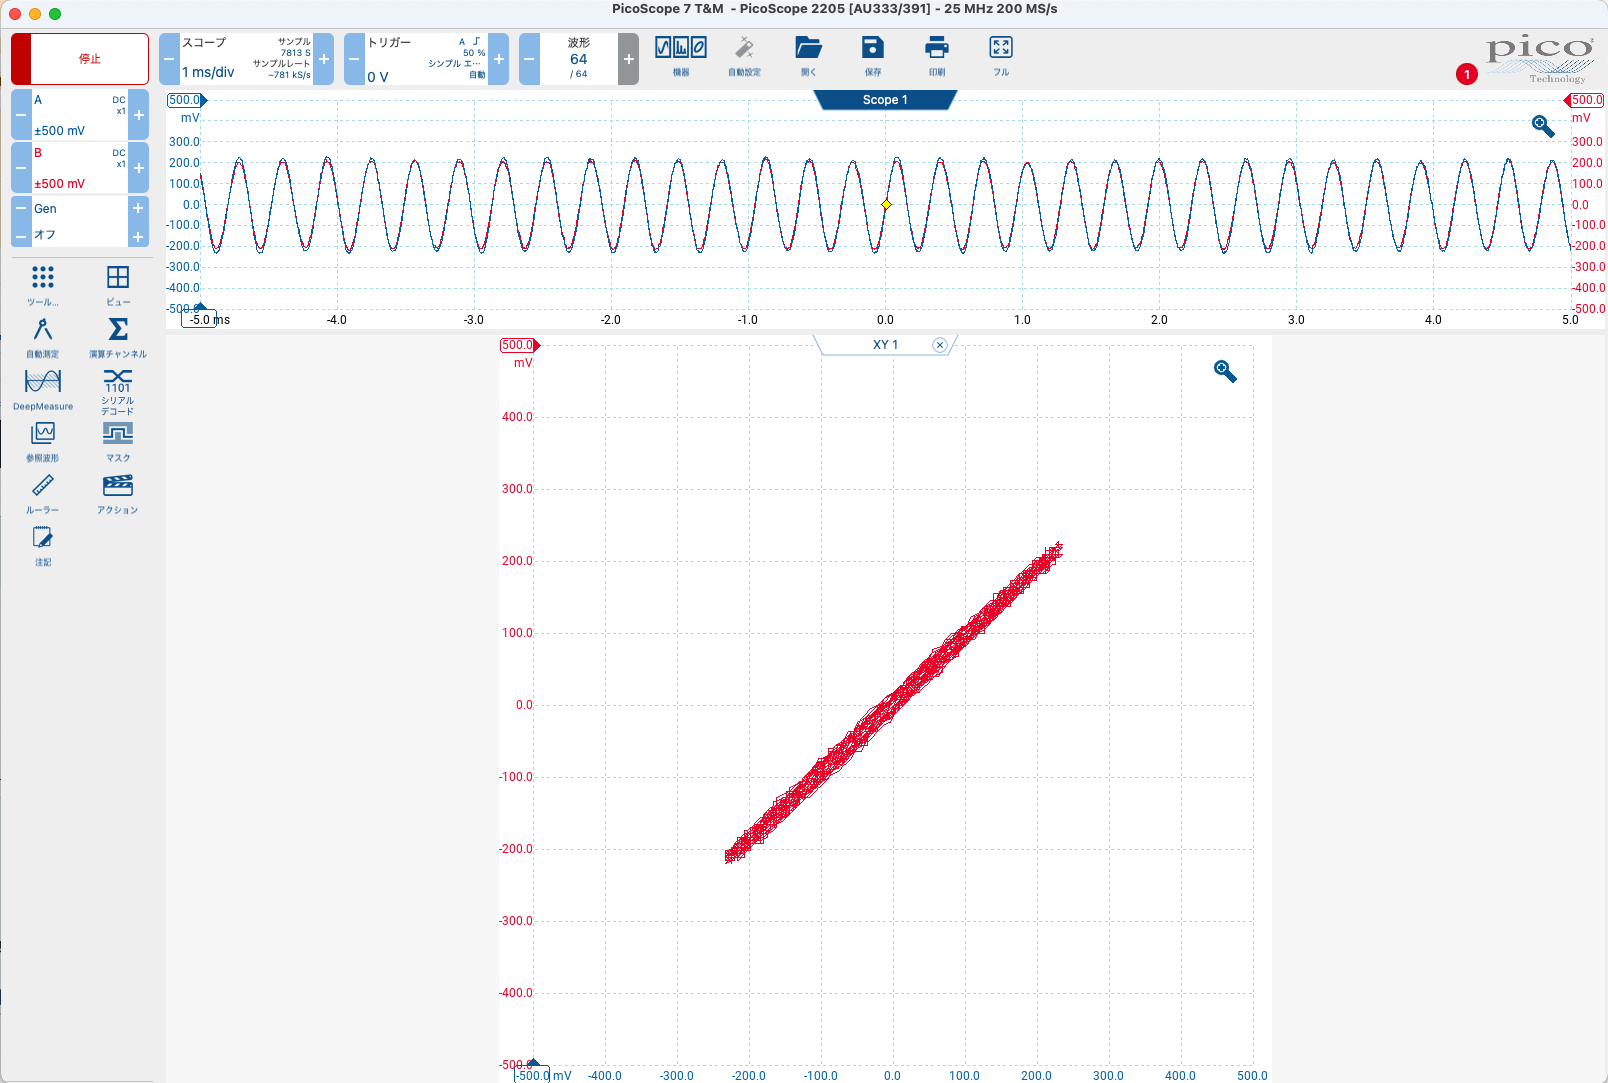
Task: Click the 保存 save icon
Action: [873, 56]
